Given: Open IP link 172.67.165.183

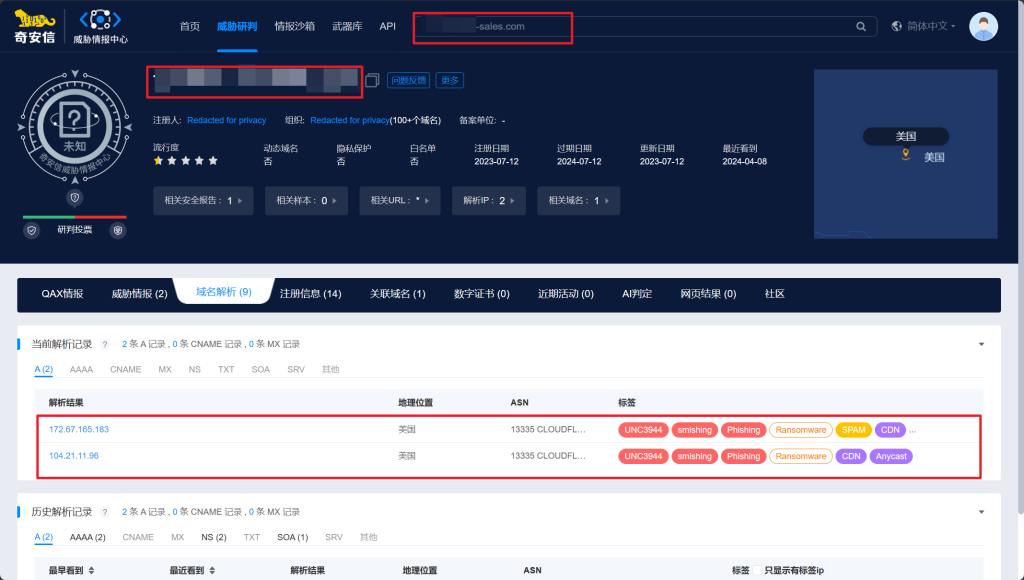Looking at the screenshot, I should [x=79, y=429].
